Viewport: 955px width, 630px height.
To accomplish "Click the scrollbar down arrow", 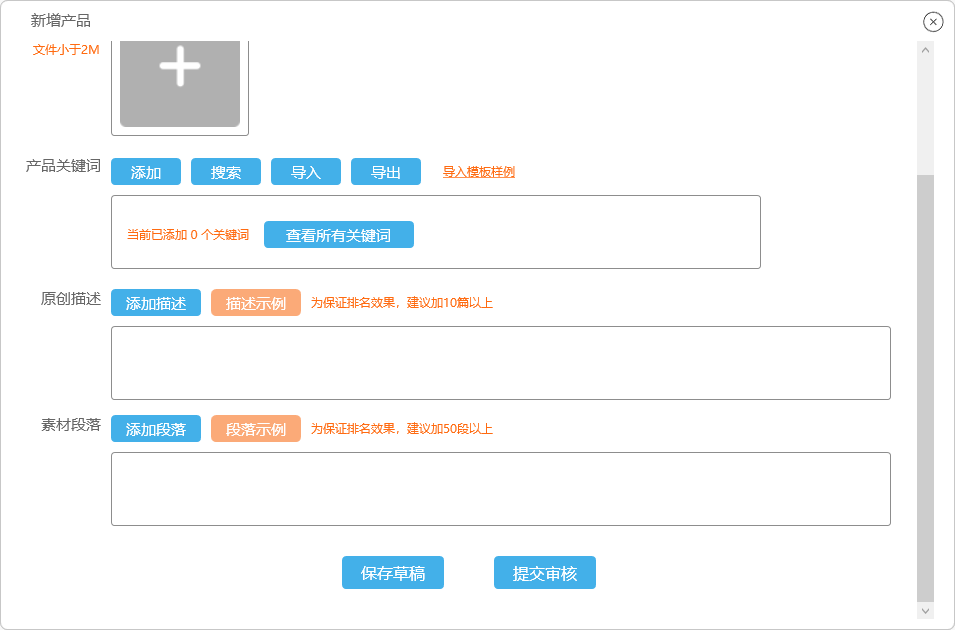I will (x=925, y=611).
